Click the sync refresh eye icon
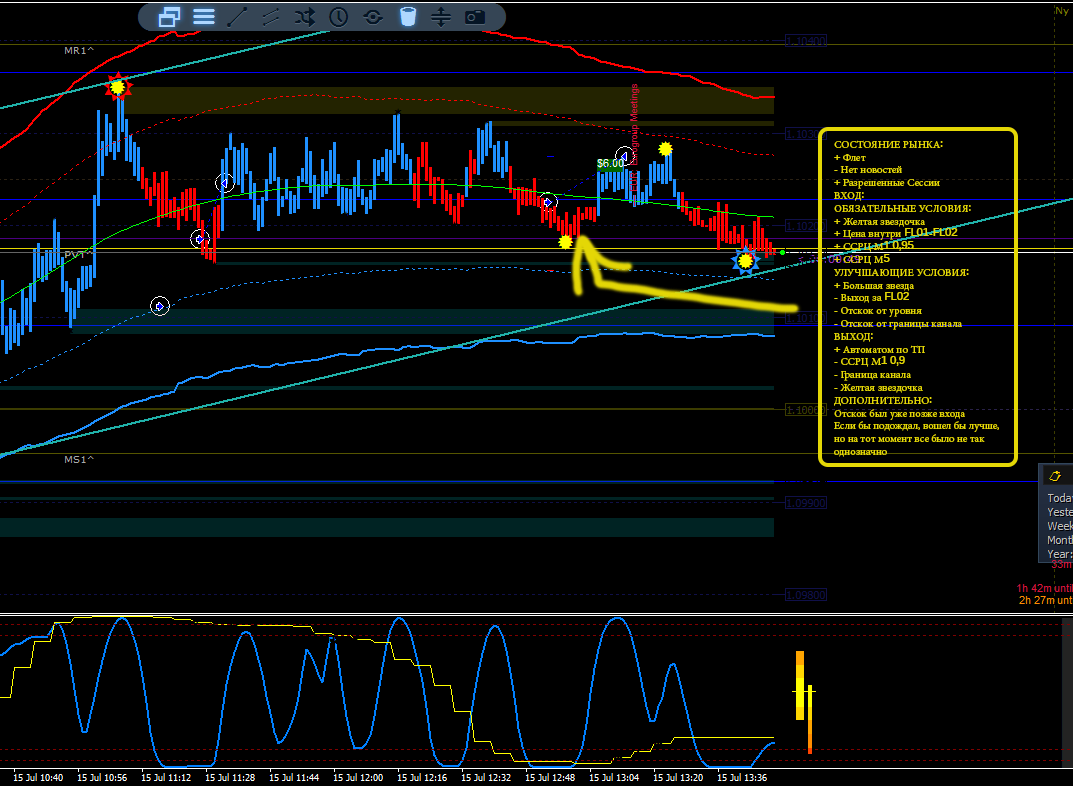 pos(373,17)
